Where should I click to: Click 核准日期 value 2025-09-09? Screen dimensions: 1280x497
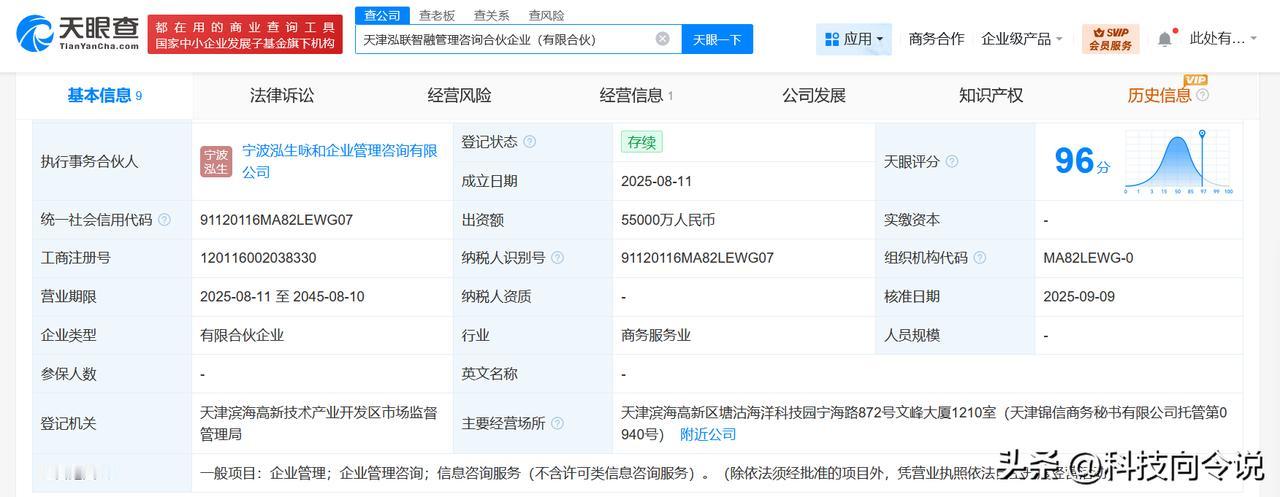coord(1078,297)
